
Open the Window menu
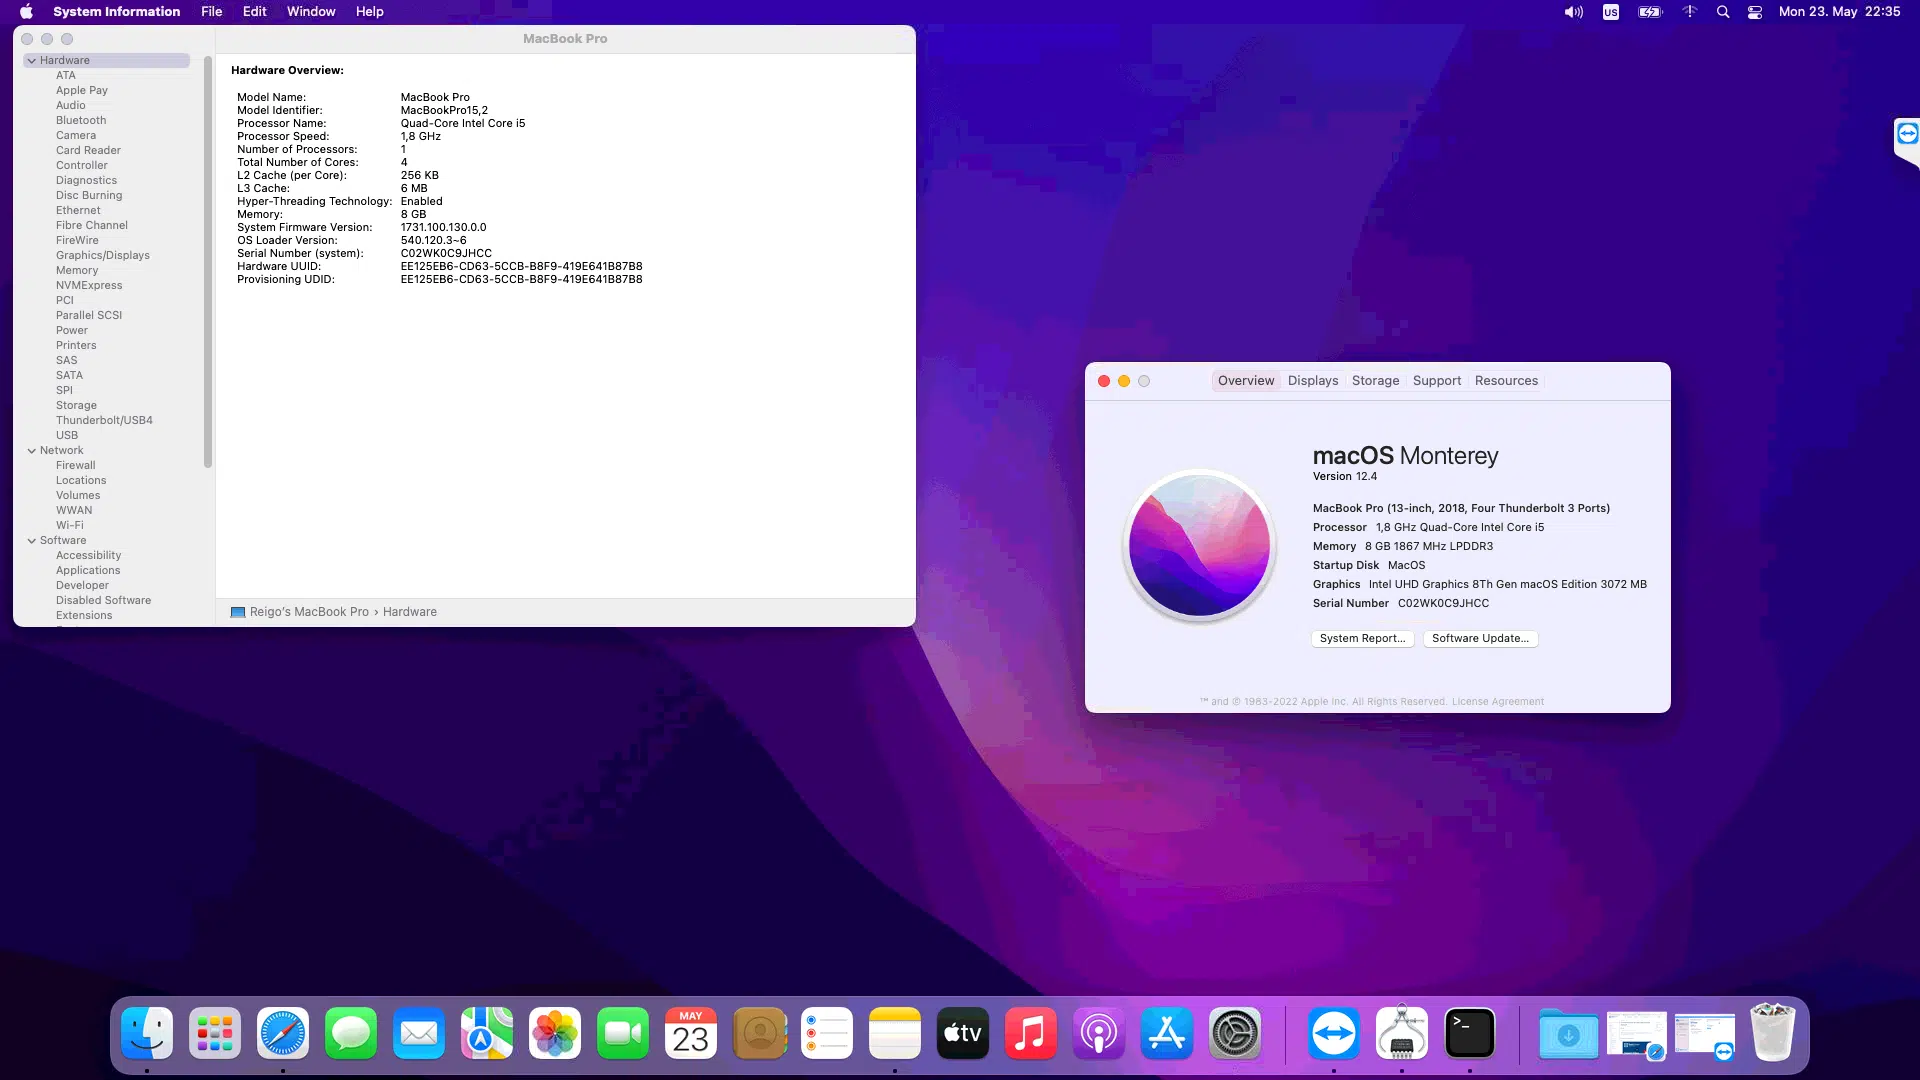(x=311, y=12)
